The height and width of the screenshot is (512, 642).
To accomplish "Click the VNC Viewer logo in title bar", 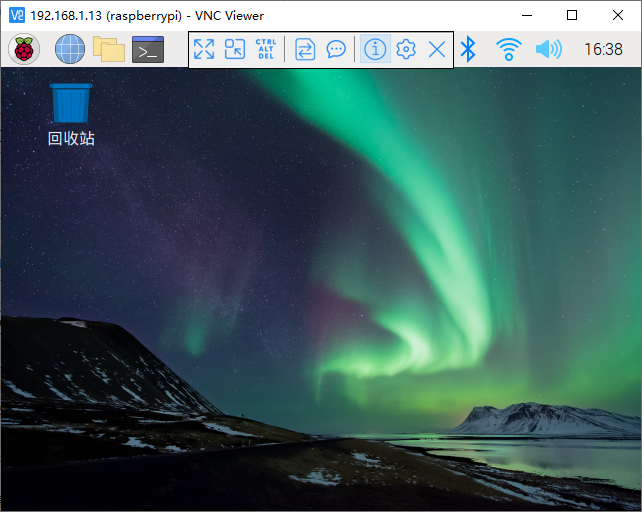I will coord(16,15).
